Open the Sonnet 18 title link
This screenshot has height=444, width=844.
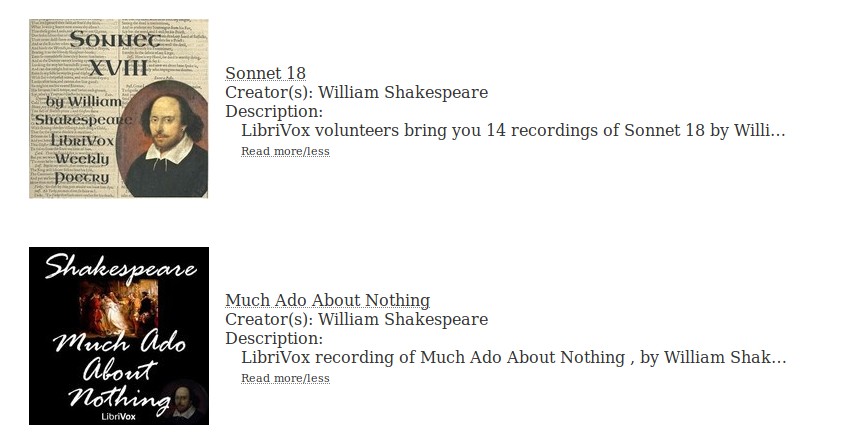click(265, 73)
